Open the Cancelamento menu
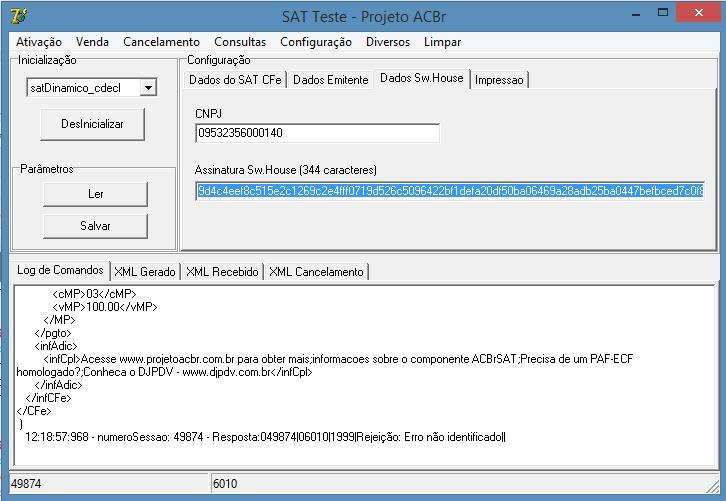Screen dimensions: 726x501 point(161,42)
